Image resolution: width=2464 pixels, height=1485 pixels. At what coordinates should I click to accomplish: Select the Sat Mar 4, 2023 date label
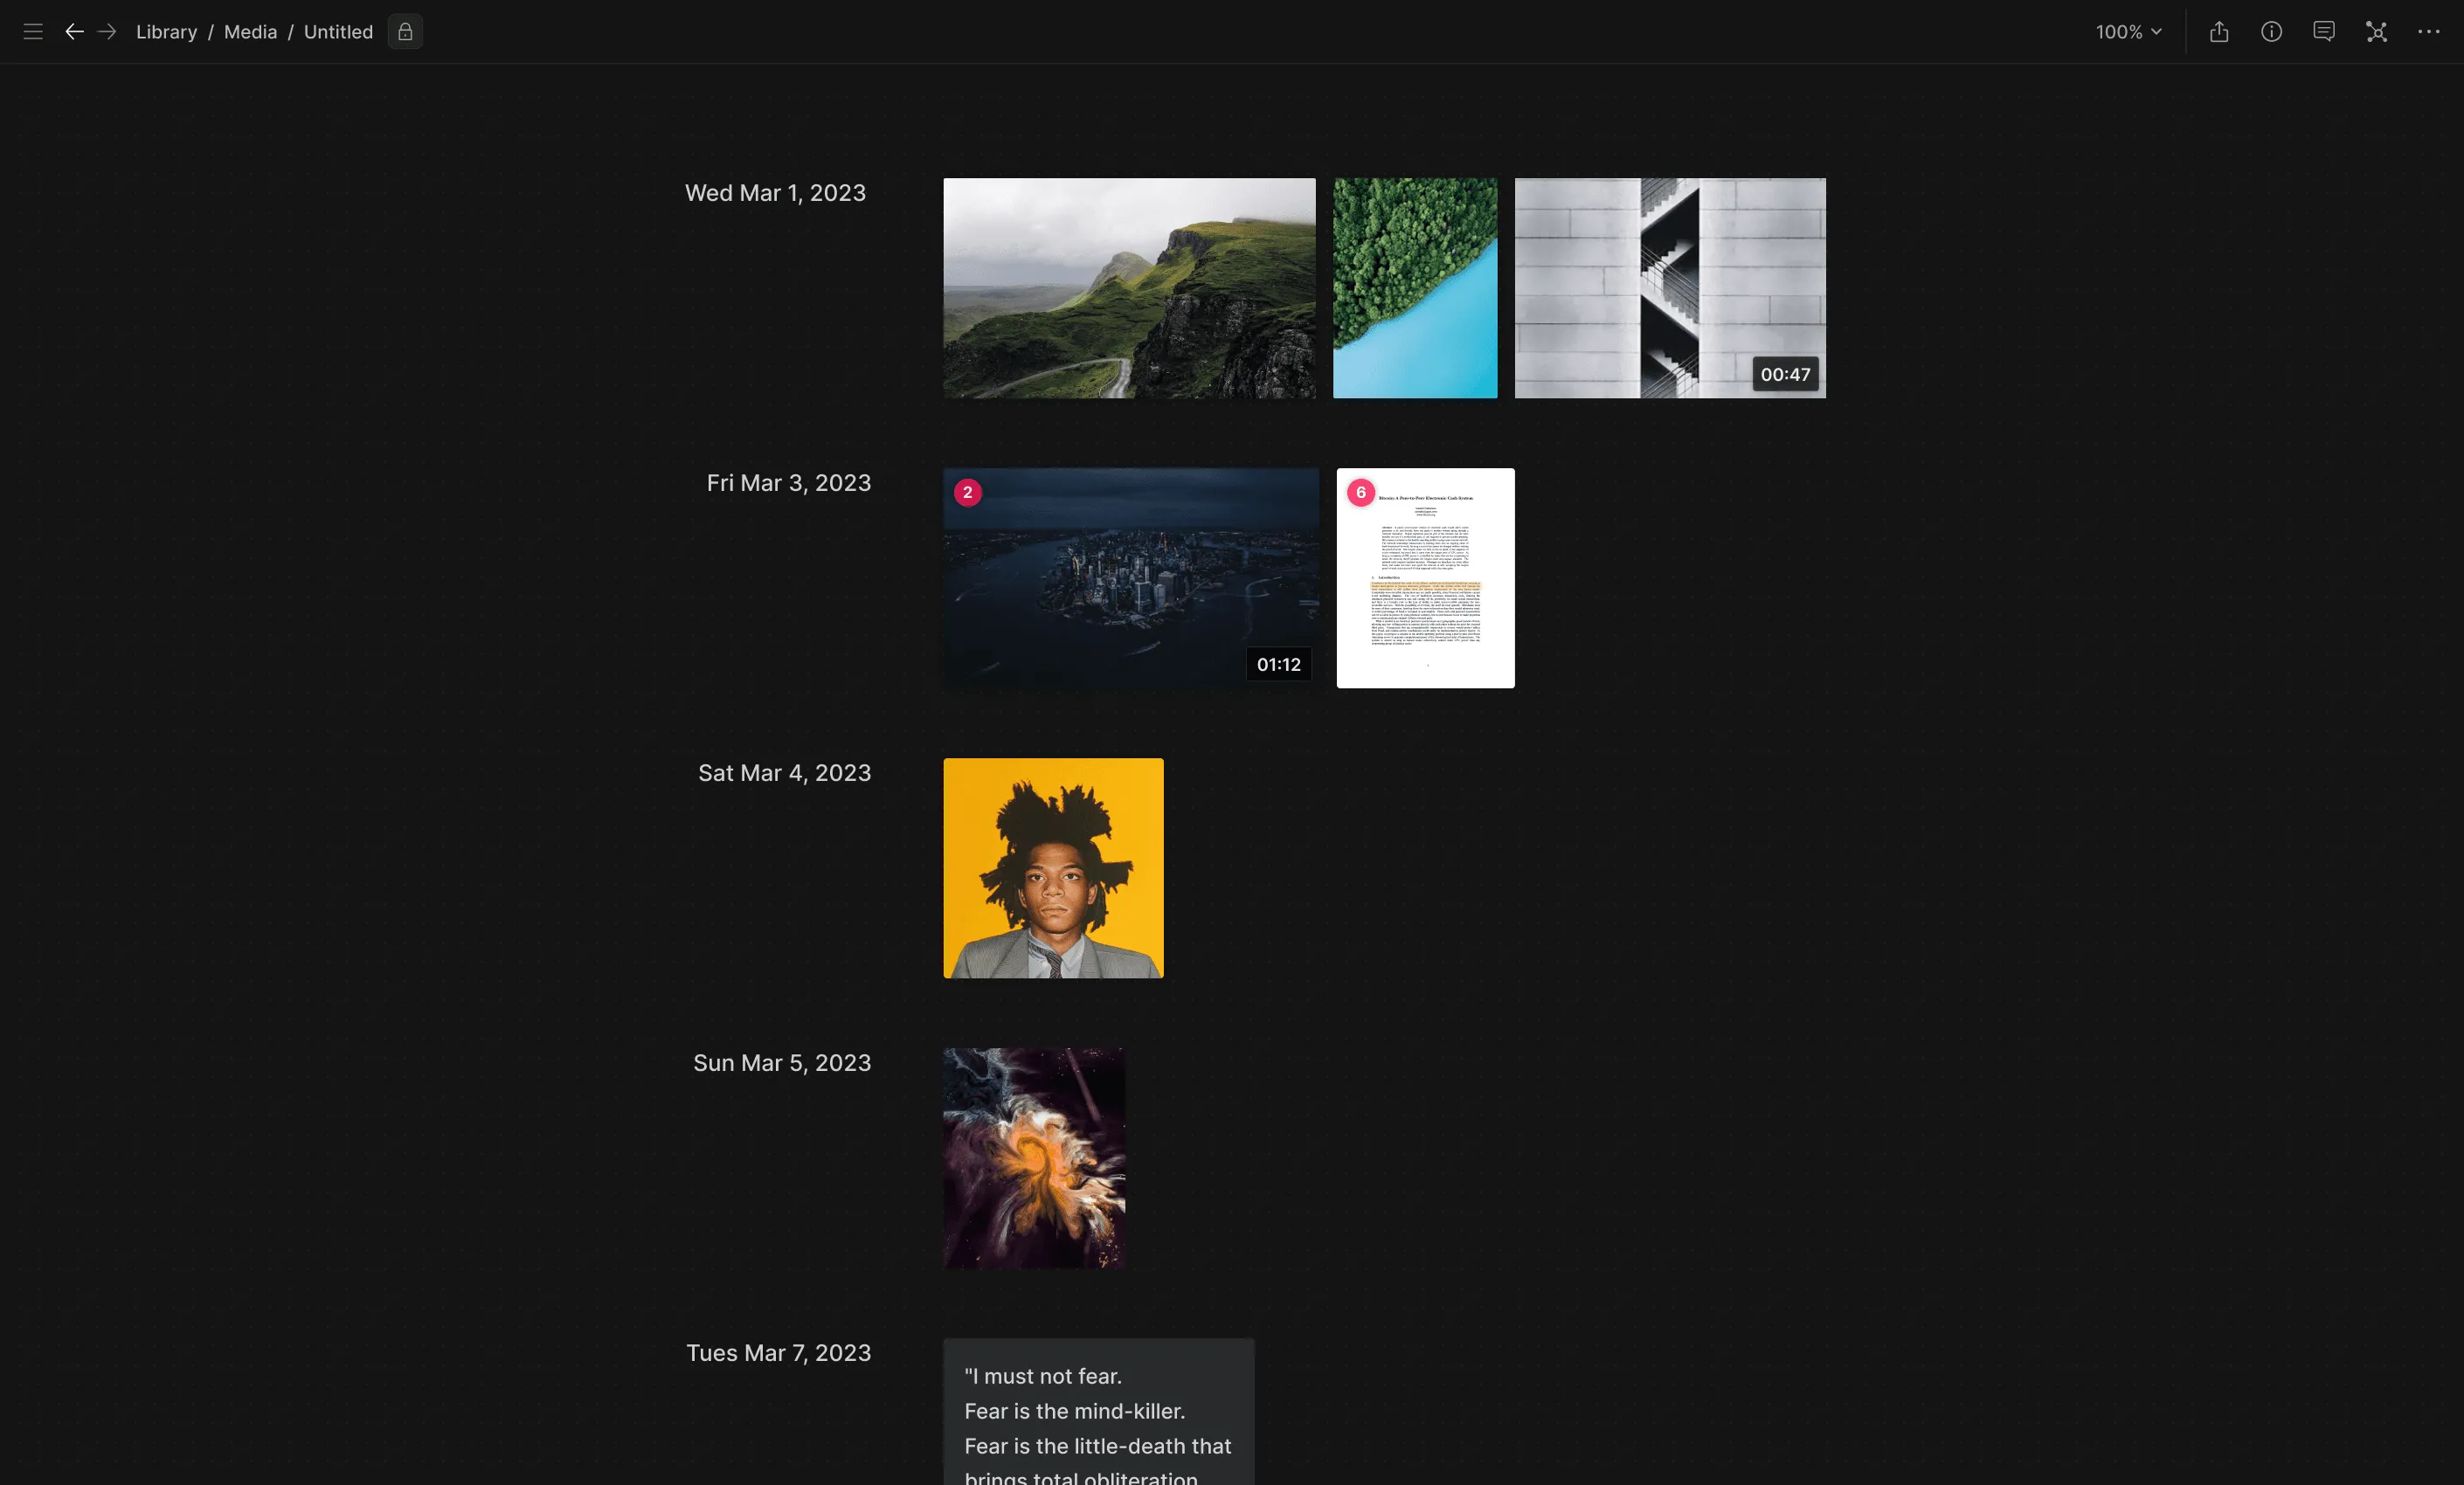784,773
